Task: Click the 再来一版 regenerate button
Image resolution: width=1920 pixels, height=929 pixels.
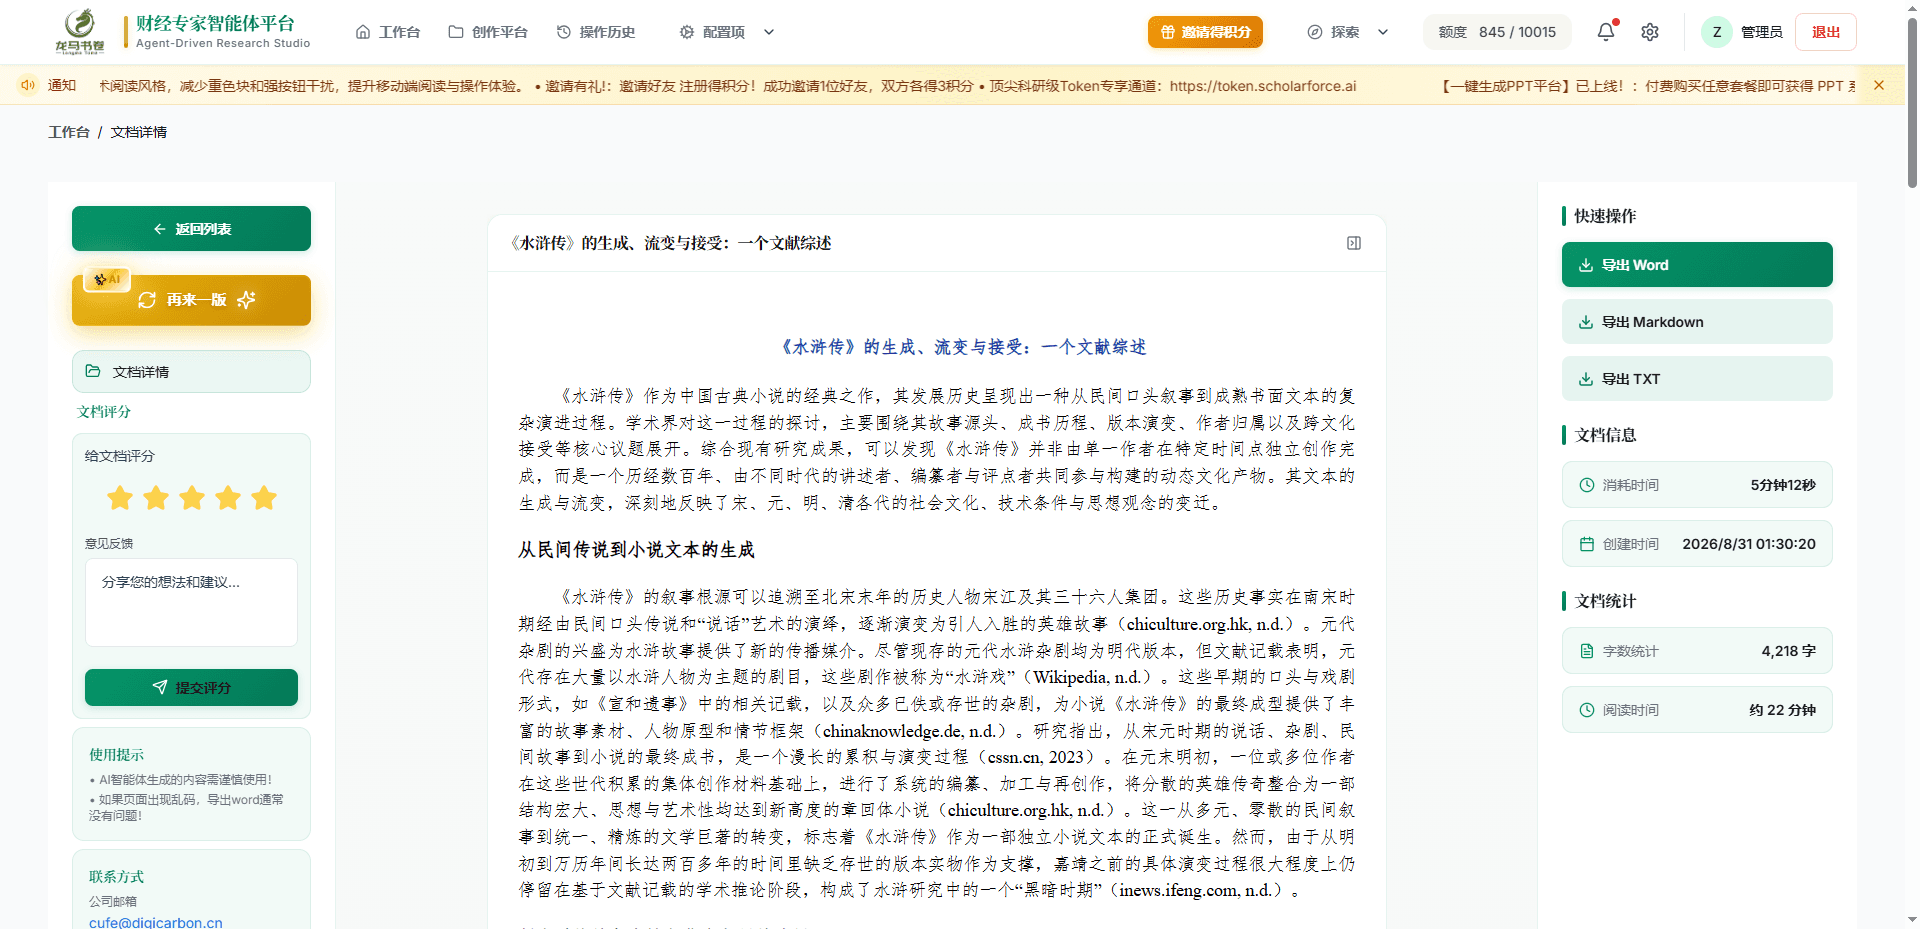Action: point(191,300)
